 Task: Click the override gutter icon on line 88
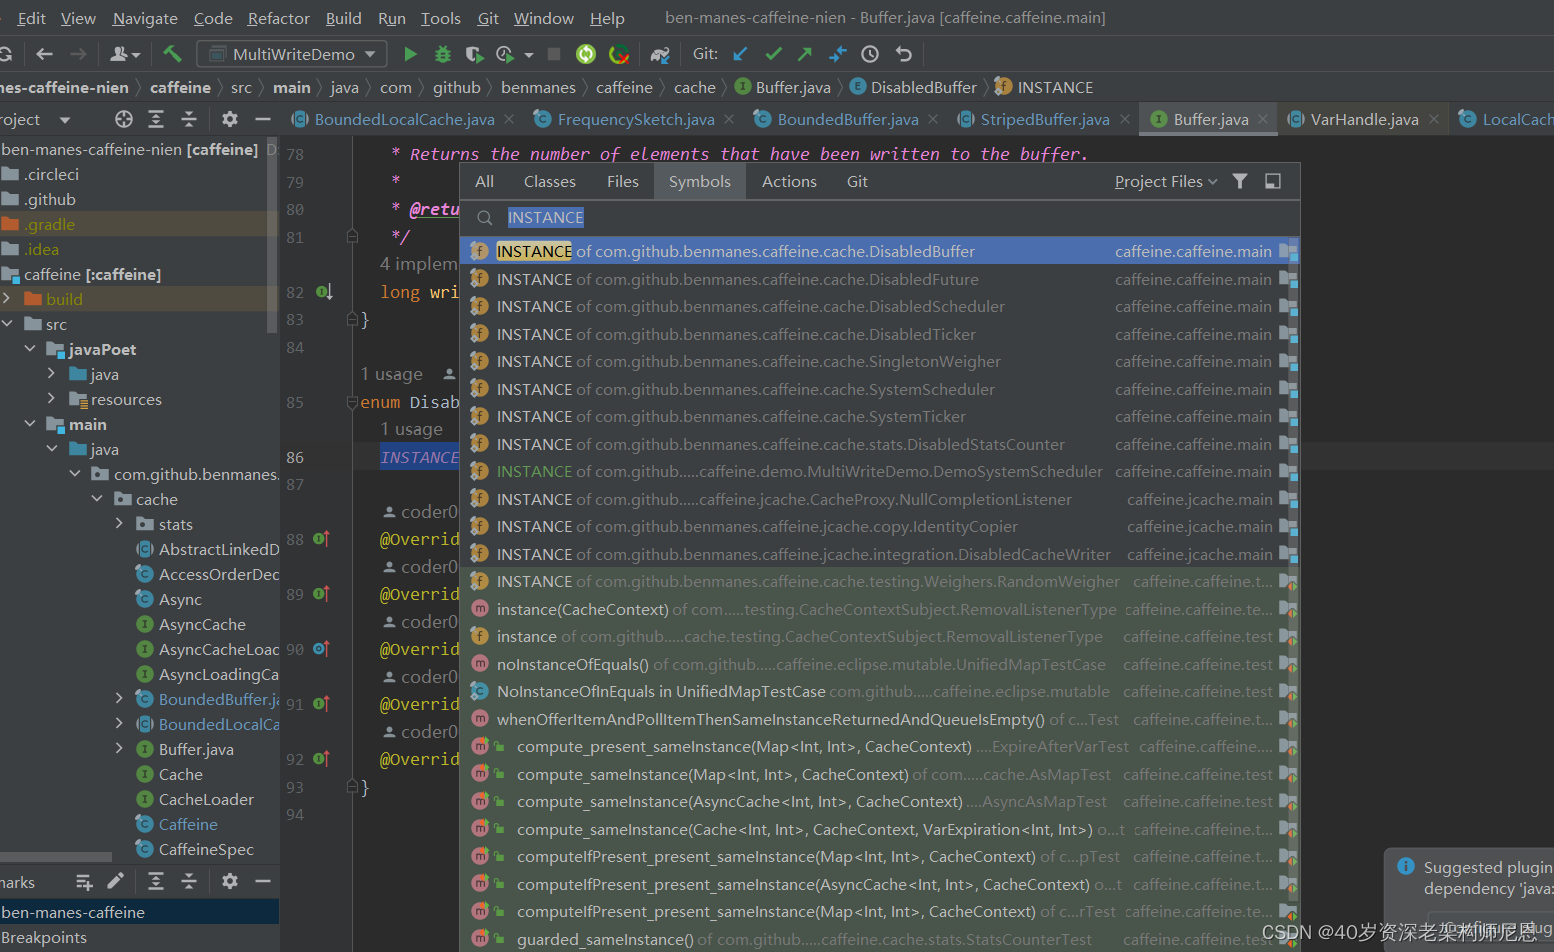(x=321, y=538)
